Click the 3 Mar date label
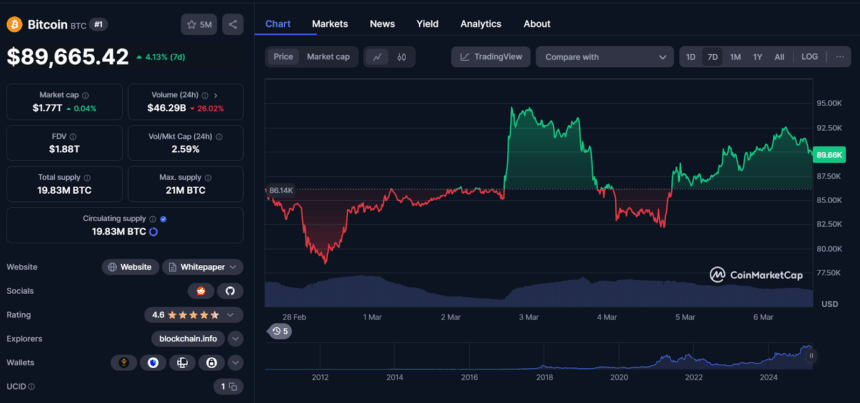 pyautogui.click(x=529, y=317)
